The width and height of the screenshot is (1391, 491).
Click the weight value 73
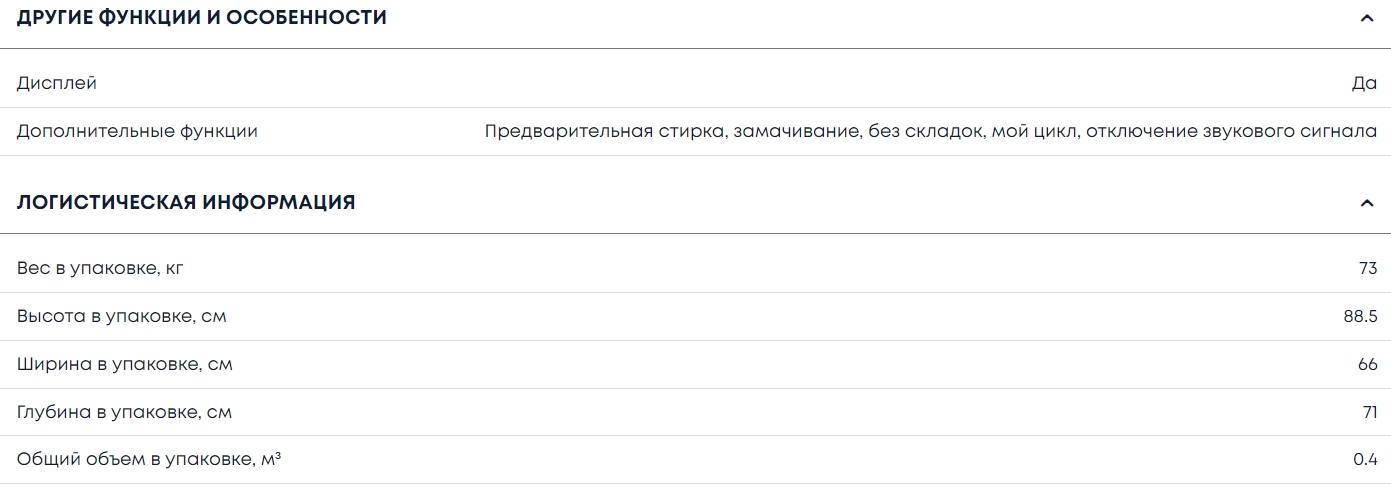click(x=1367, y=268)
